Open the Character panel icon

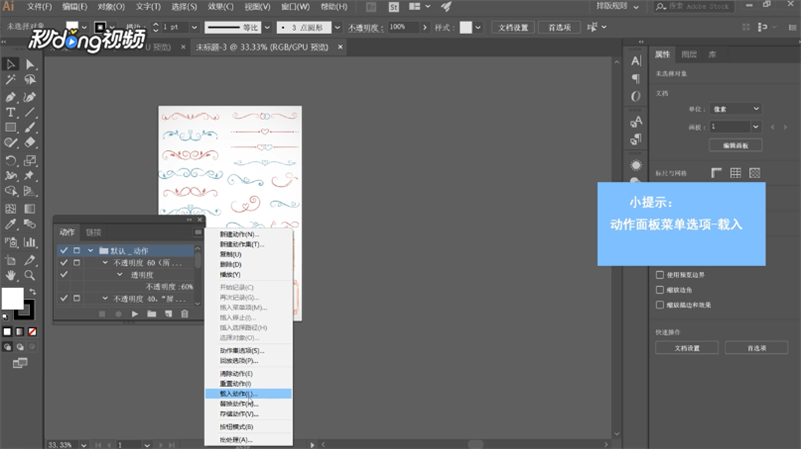tap(635, 61)
